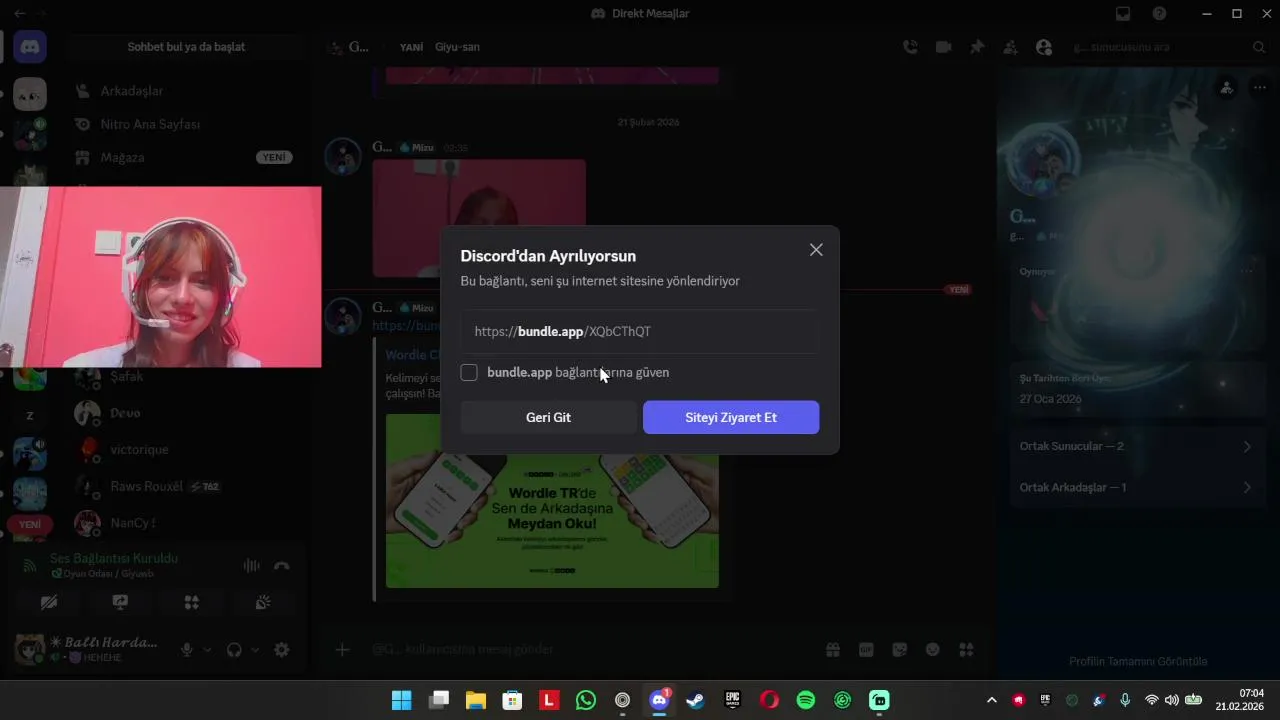Open the DM with Devo
1280x720 pixels.
[185, 413]
